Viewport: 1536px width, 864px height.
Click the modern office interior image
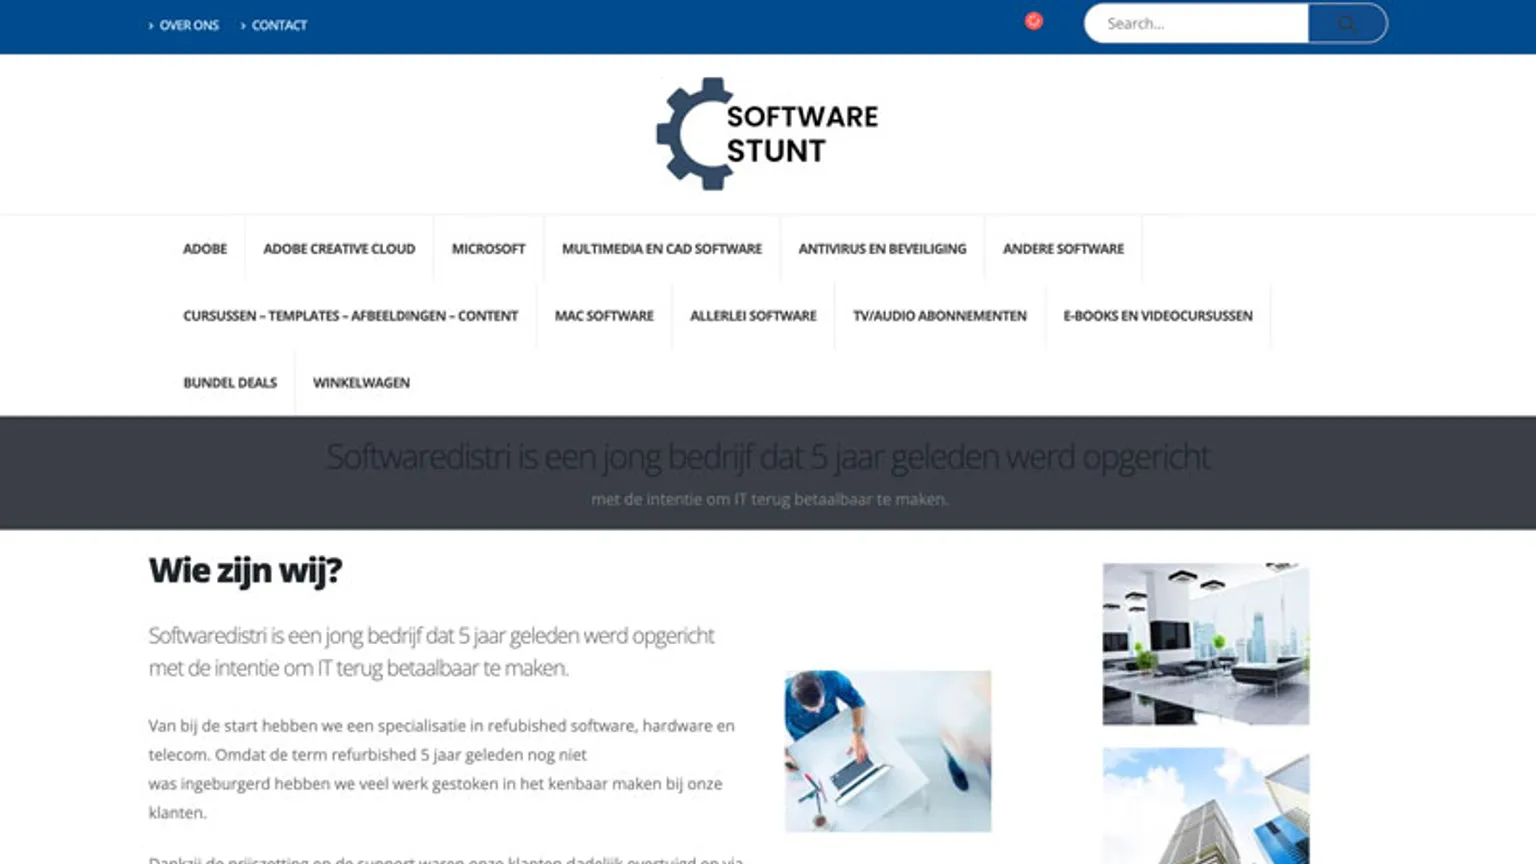tap(1205, 643)
